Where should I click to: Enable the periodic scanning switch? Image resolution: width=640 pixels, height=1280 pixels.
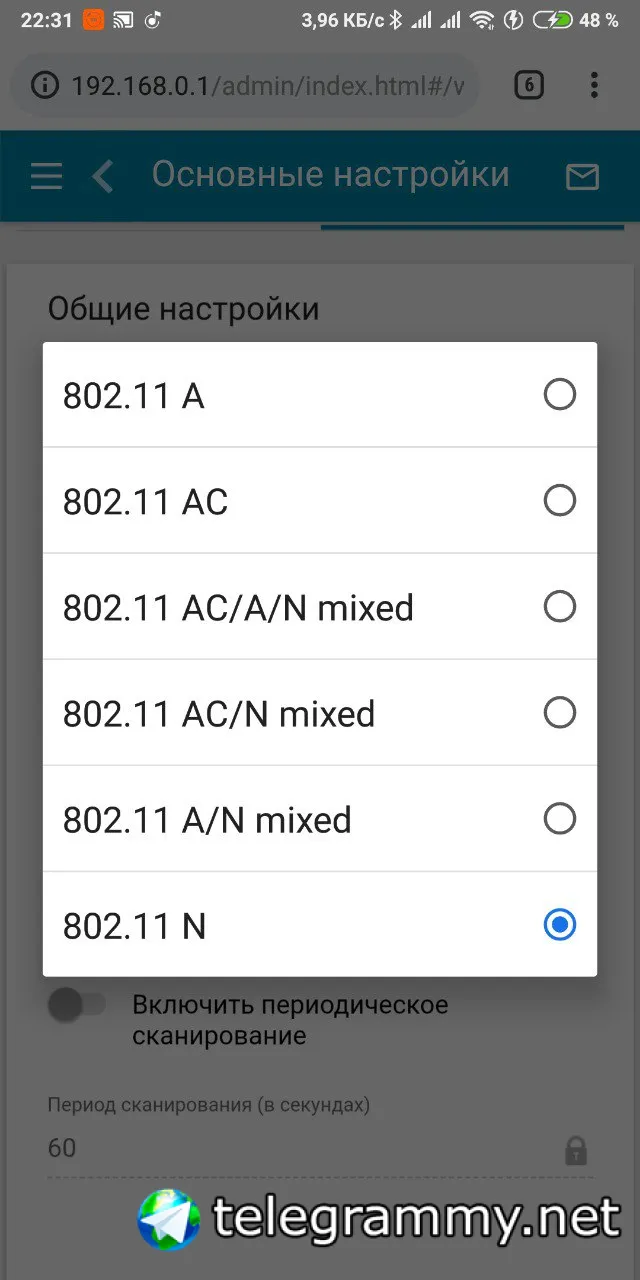[77, 1005]
